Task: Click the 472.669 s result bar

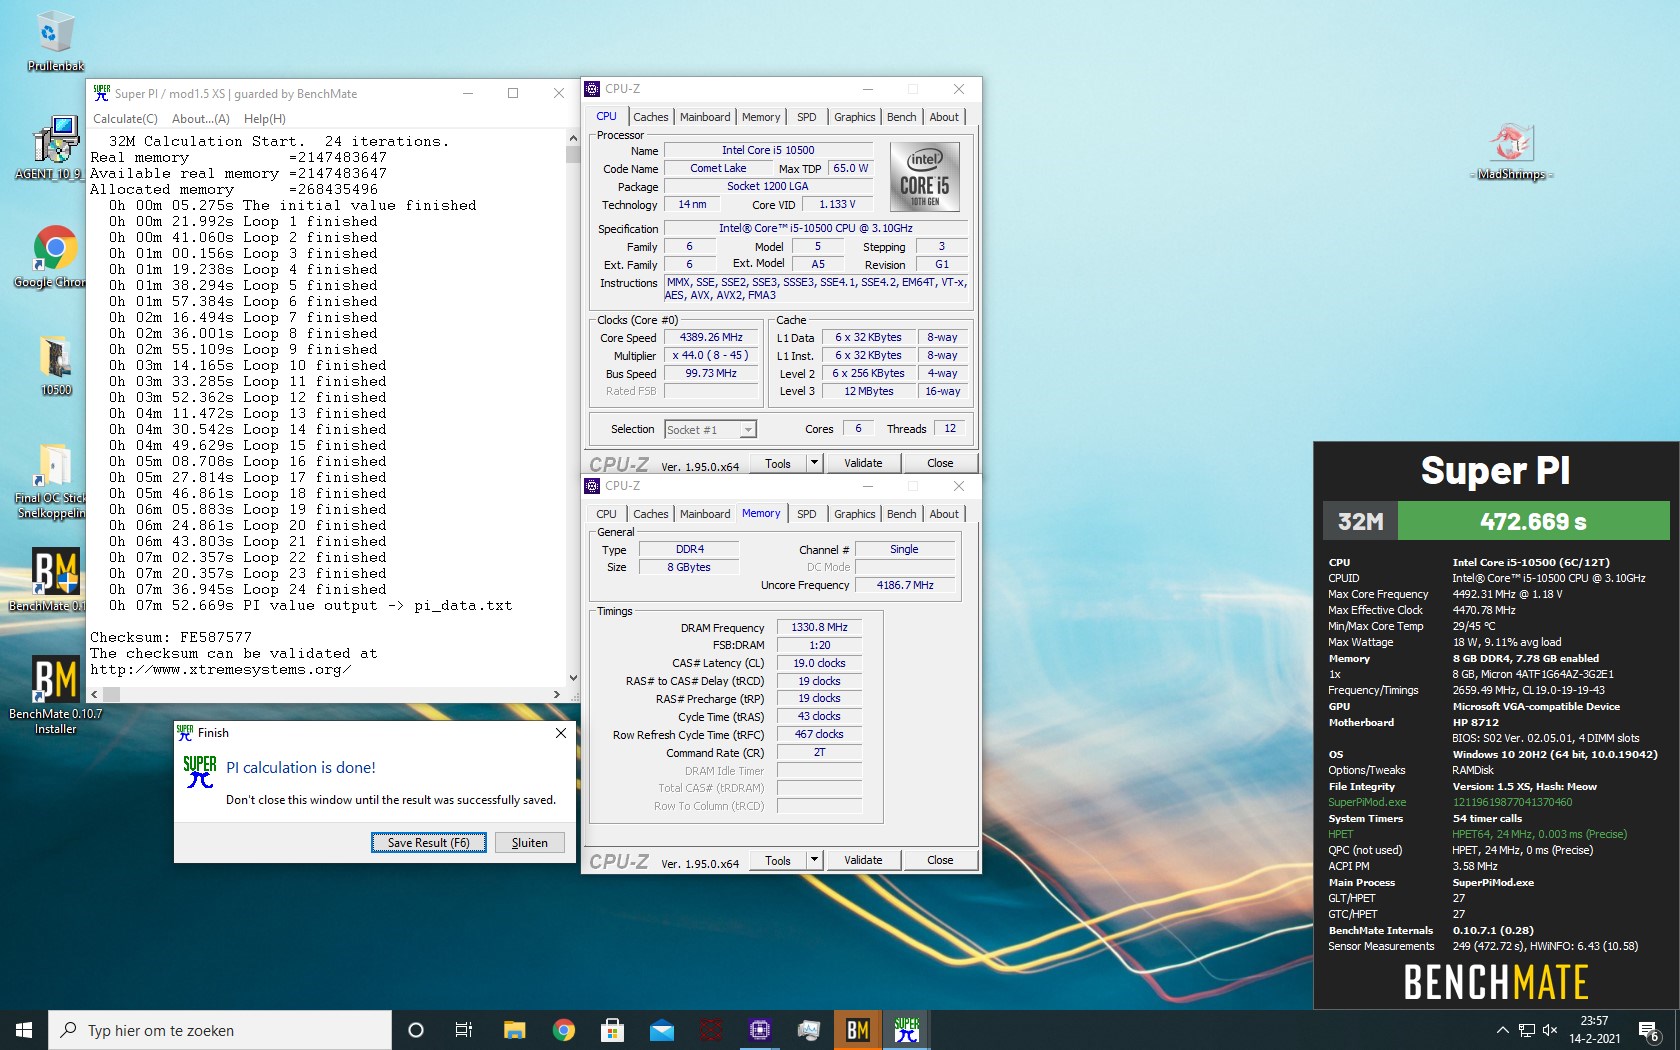Action: point(1534,521)
